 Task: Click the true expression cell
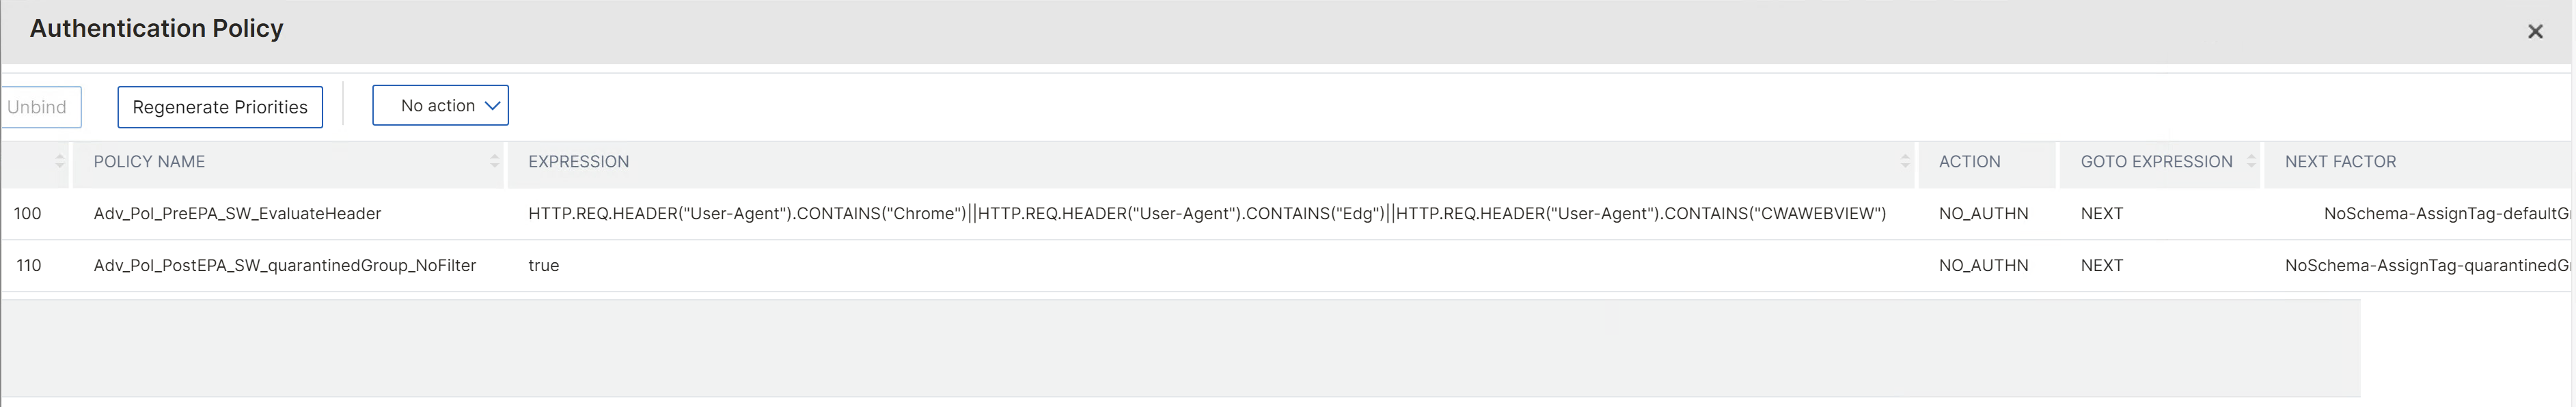(544, 265)
